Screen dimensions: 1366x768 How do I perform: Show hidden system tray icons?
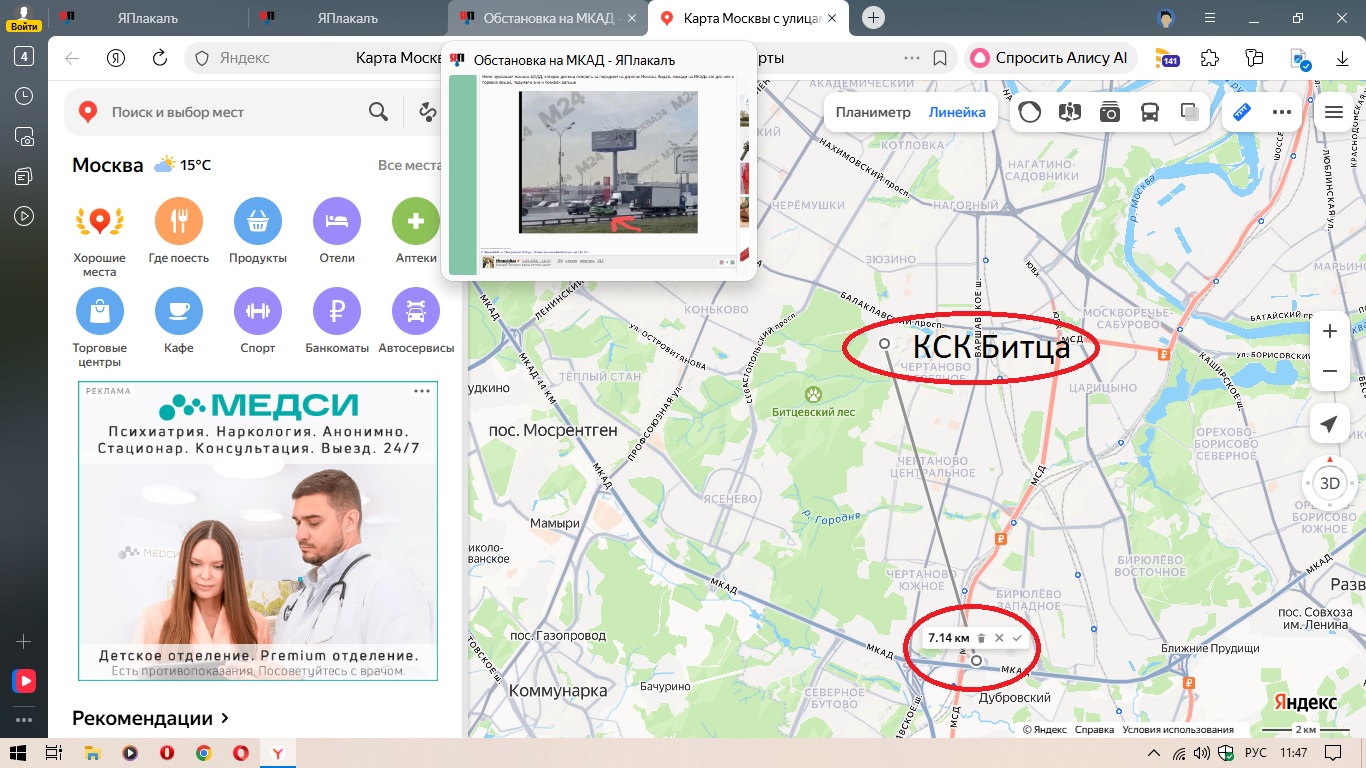(1153, 752)
